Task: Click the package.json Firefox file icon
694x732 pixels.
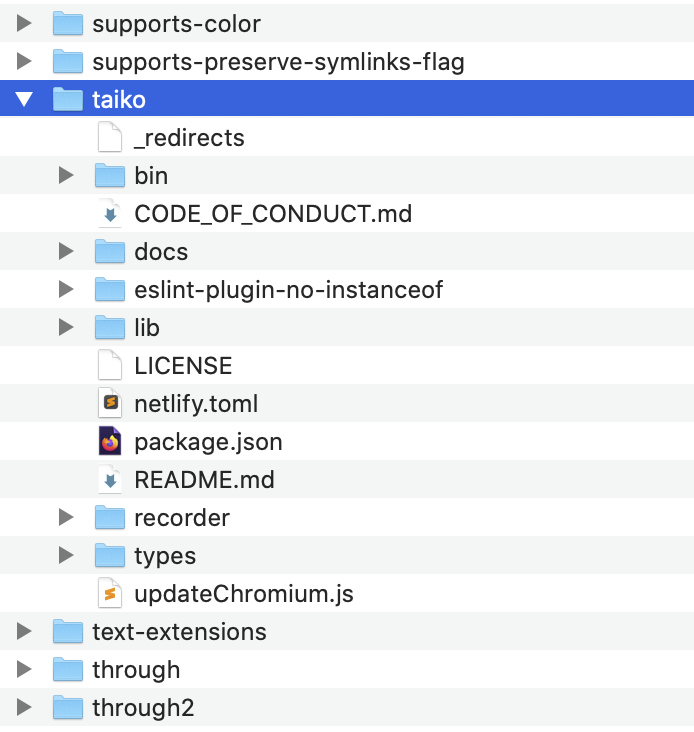Action: coord(110,442)
